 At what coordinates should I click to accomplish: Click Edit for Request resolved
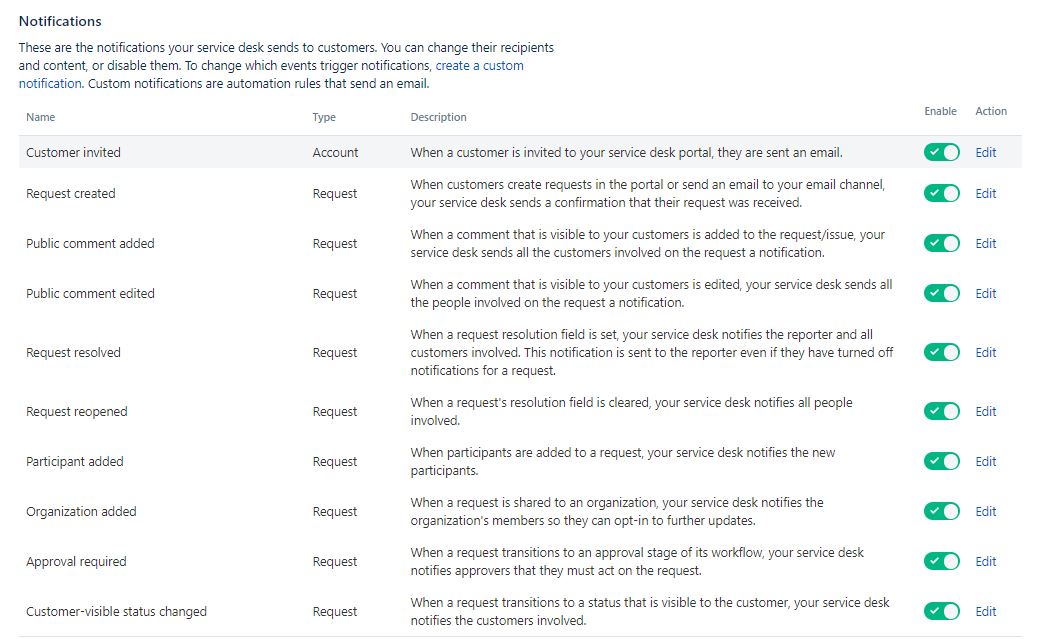(x=986, y=352)
